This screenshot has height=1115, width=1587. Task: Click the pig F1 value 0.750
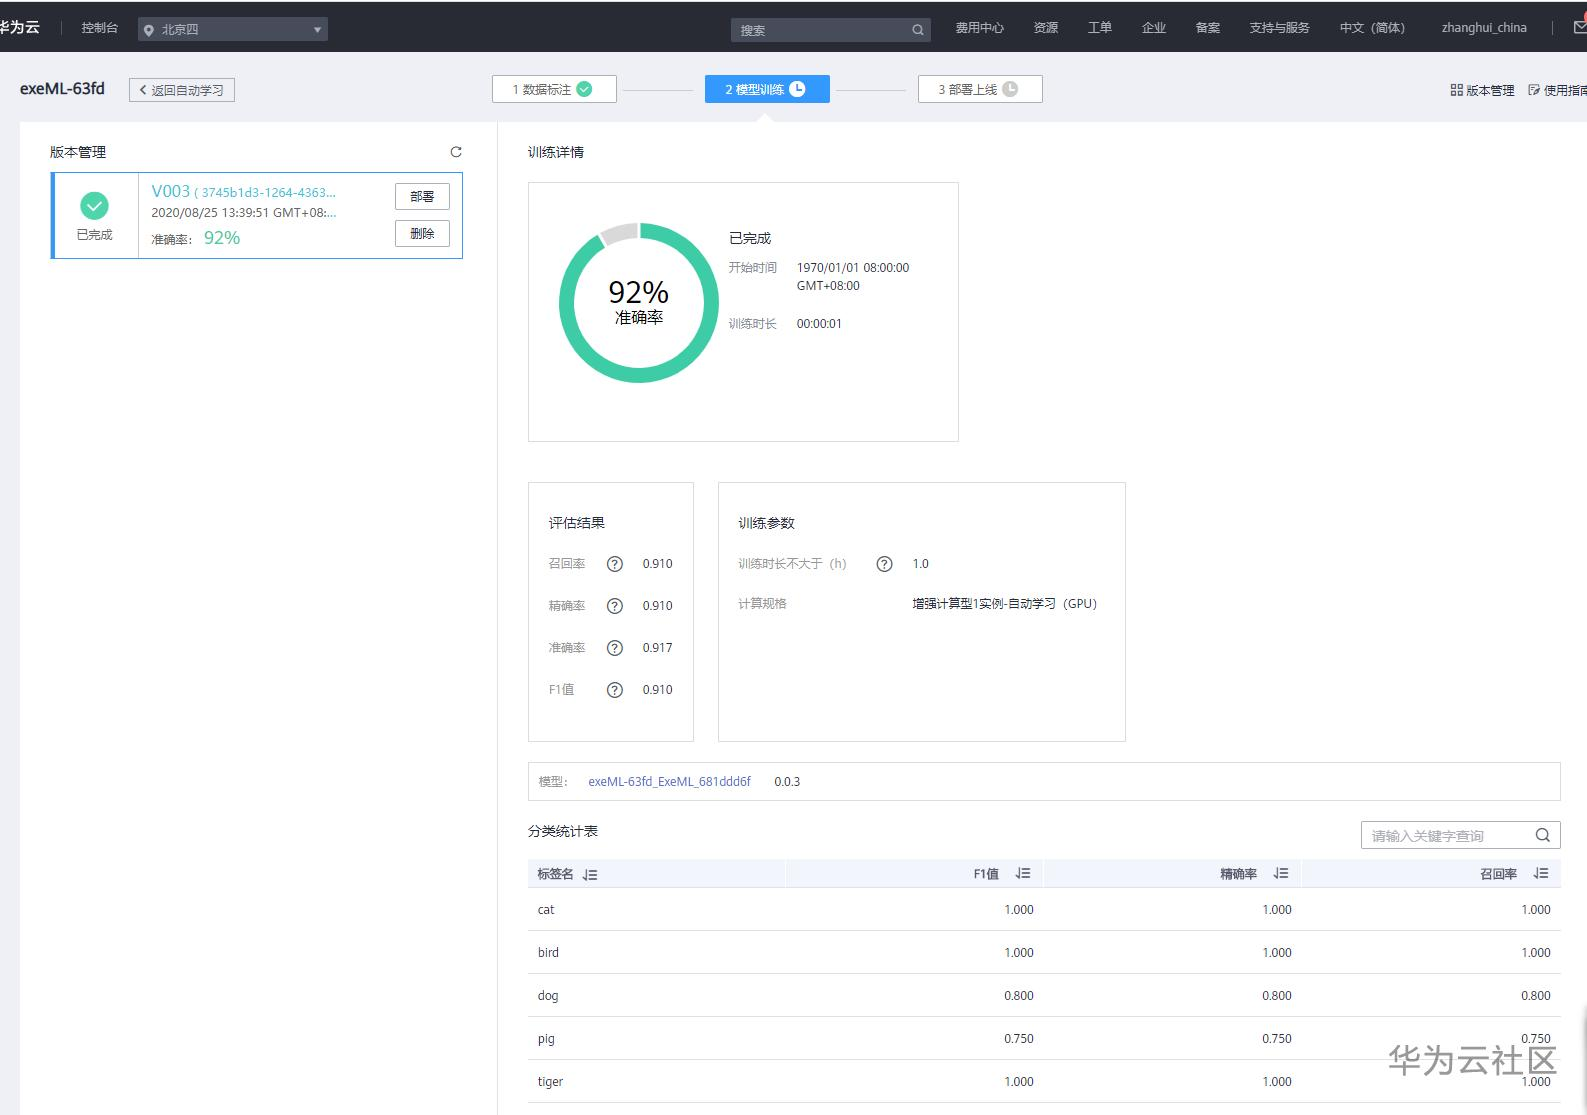1019,1039
